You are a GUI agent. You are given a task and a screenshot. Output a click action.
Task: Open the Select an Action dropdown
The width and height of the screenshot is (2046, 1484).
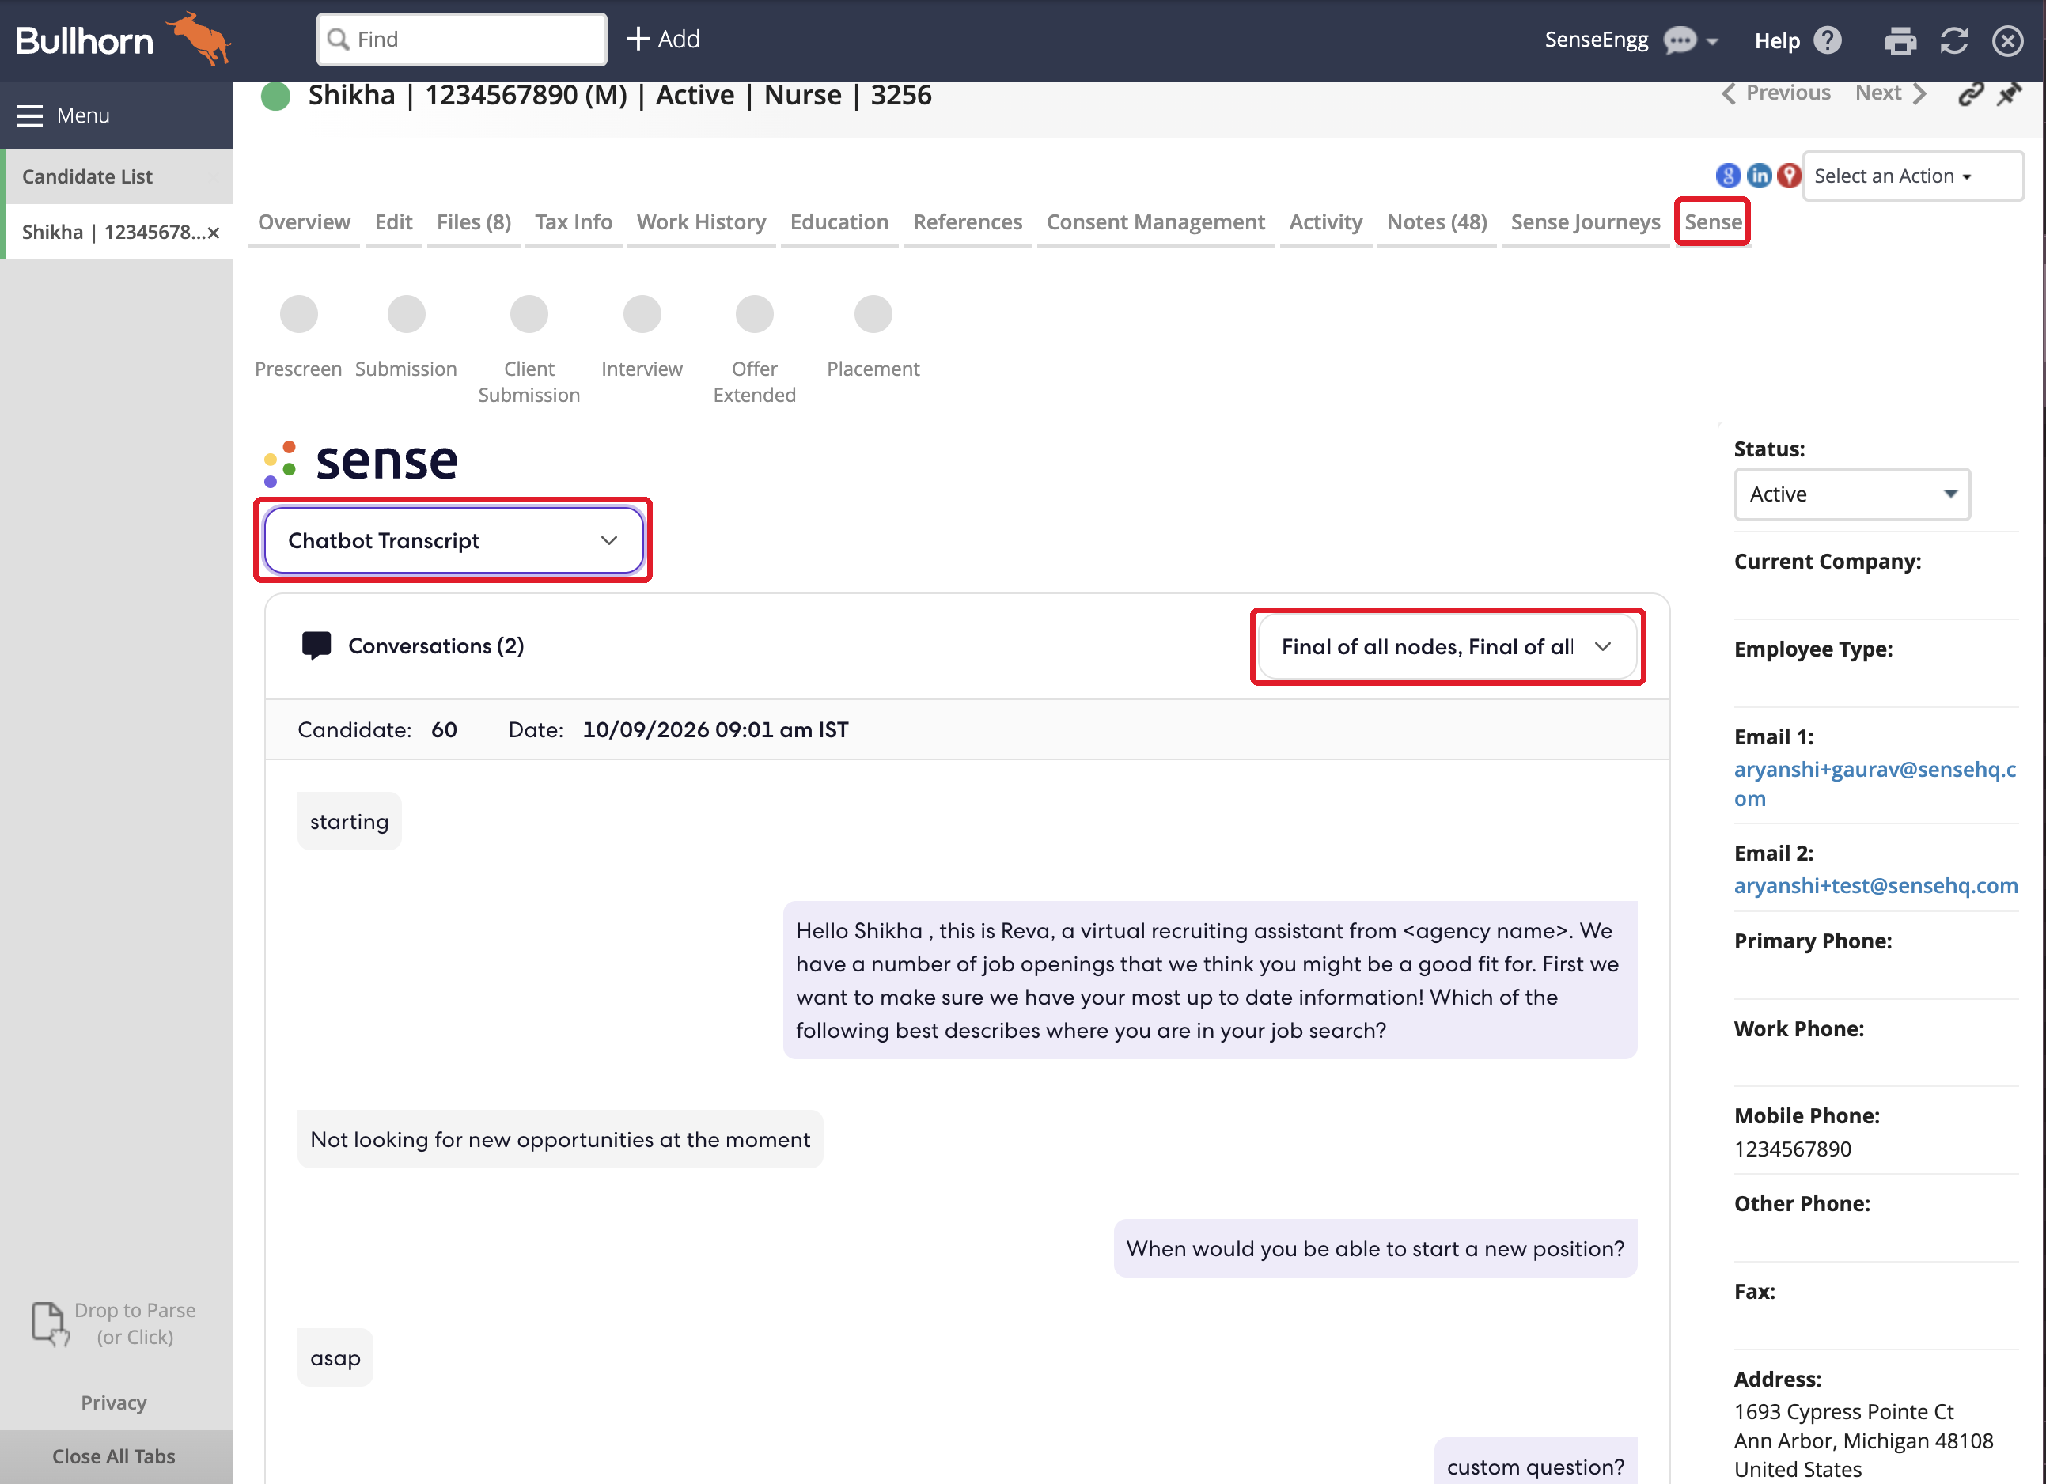1913,176
